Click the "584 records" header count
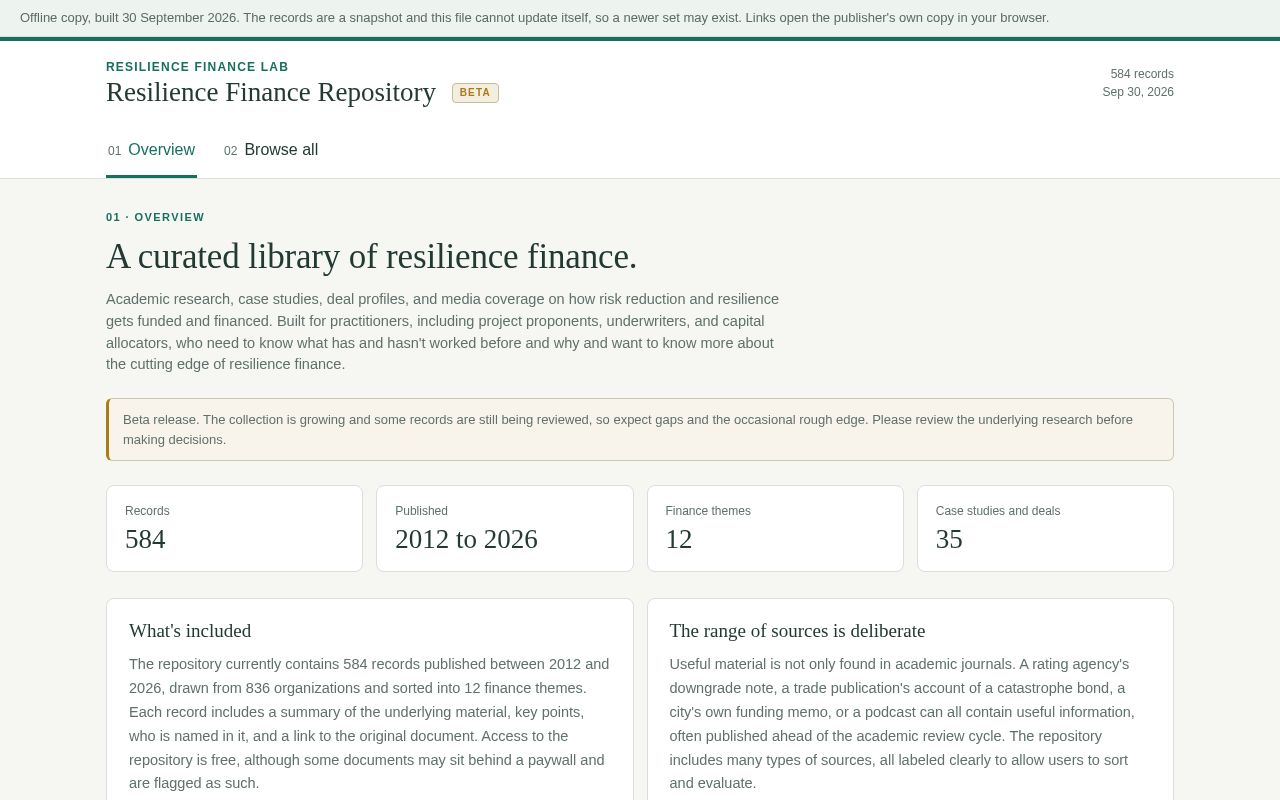 click(1142, 74)
